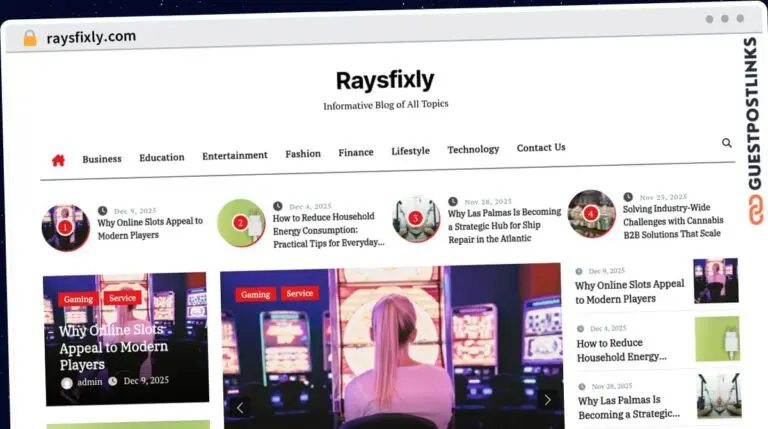
Task: Advance slider with right arrow
Action: pyautogui.click(x=548, y=400)
